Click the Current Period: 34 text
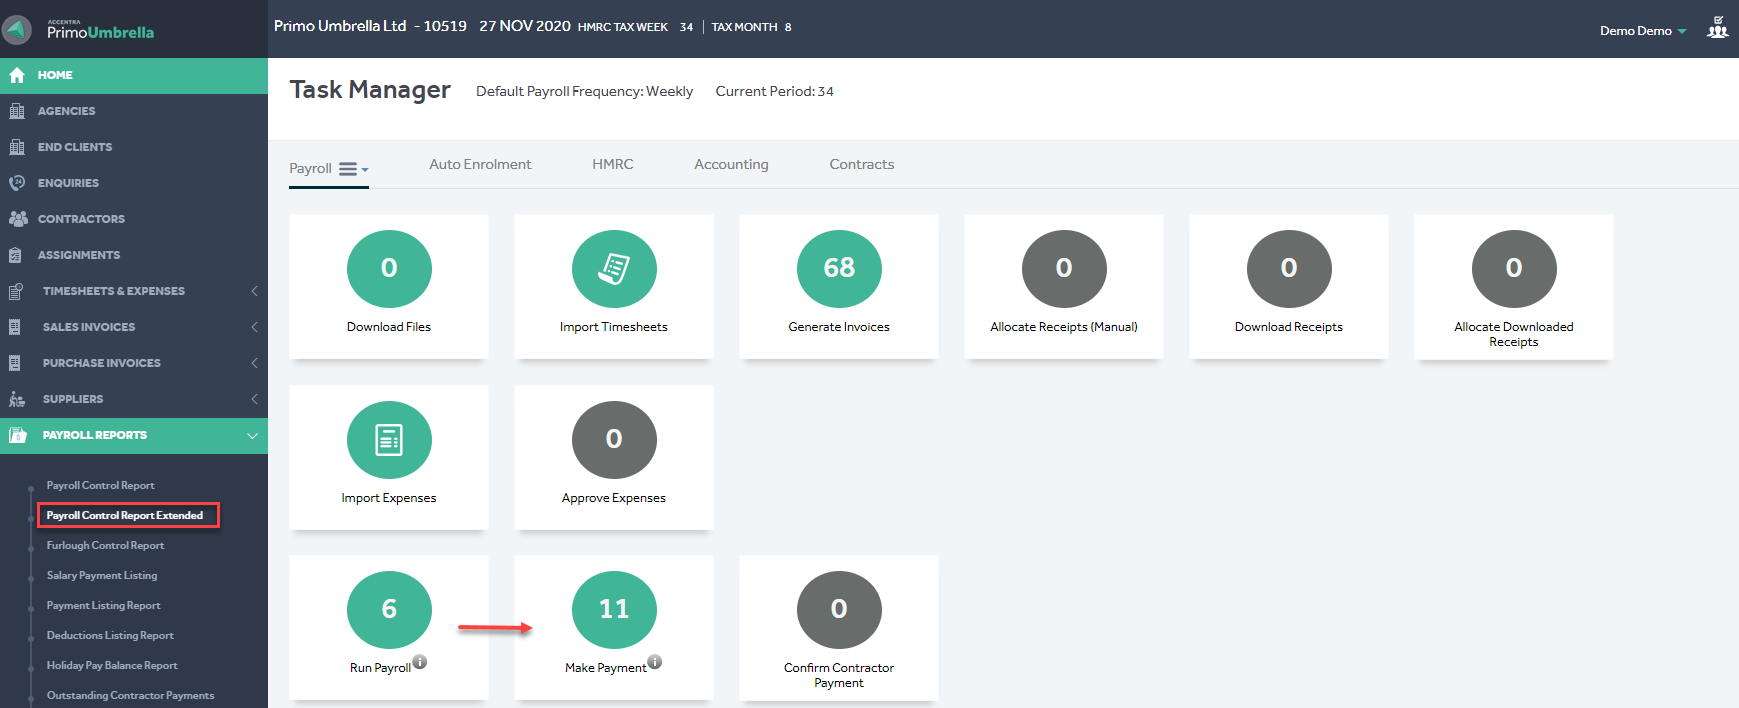Image resolution: width=1739 pixels, height=708 pixels. click(774, 91)
